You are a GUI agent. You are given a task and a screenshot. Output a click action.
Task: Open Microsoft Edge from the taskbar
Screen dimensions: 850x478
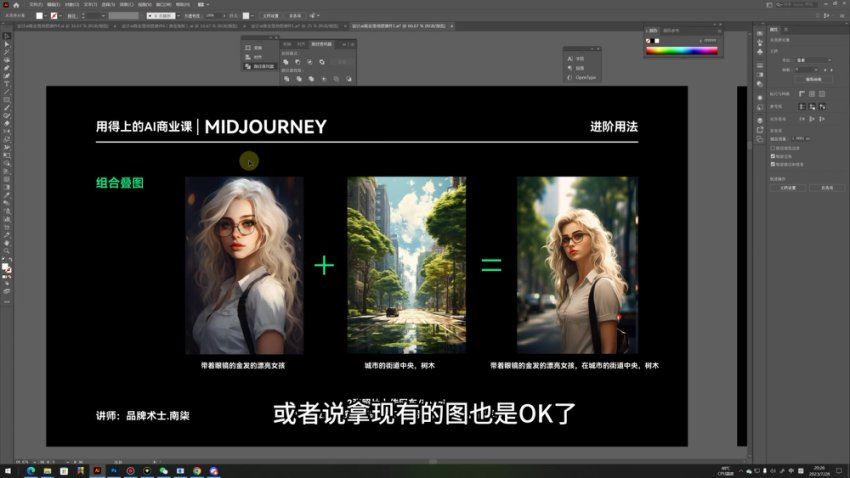click(30, 471)
